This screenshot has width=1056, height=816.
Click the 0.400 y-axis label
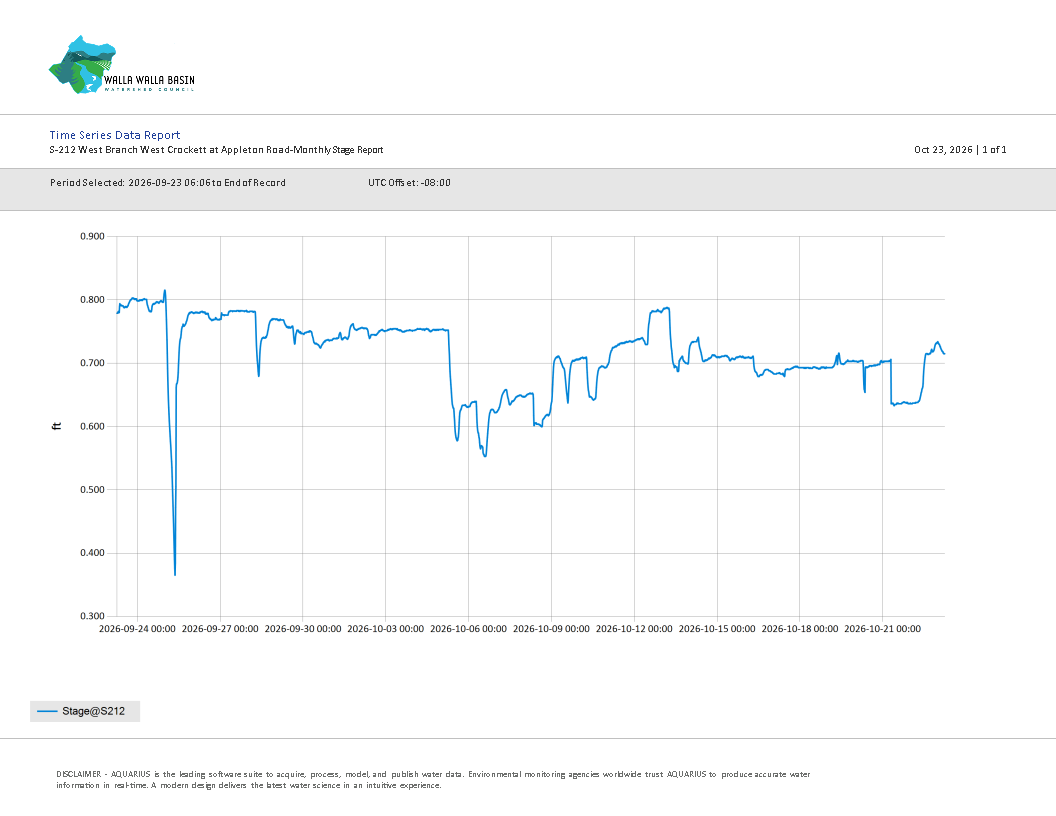coord(92,553)
